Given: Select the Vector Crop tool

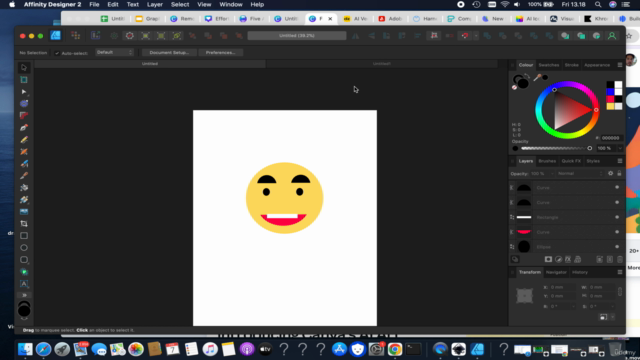Looking at the screenshot, I should (x=24, y=224).
